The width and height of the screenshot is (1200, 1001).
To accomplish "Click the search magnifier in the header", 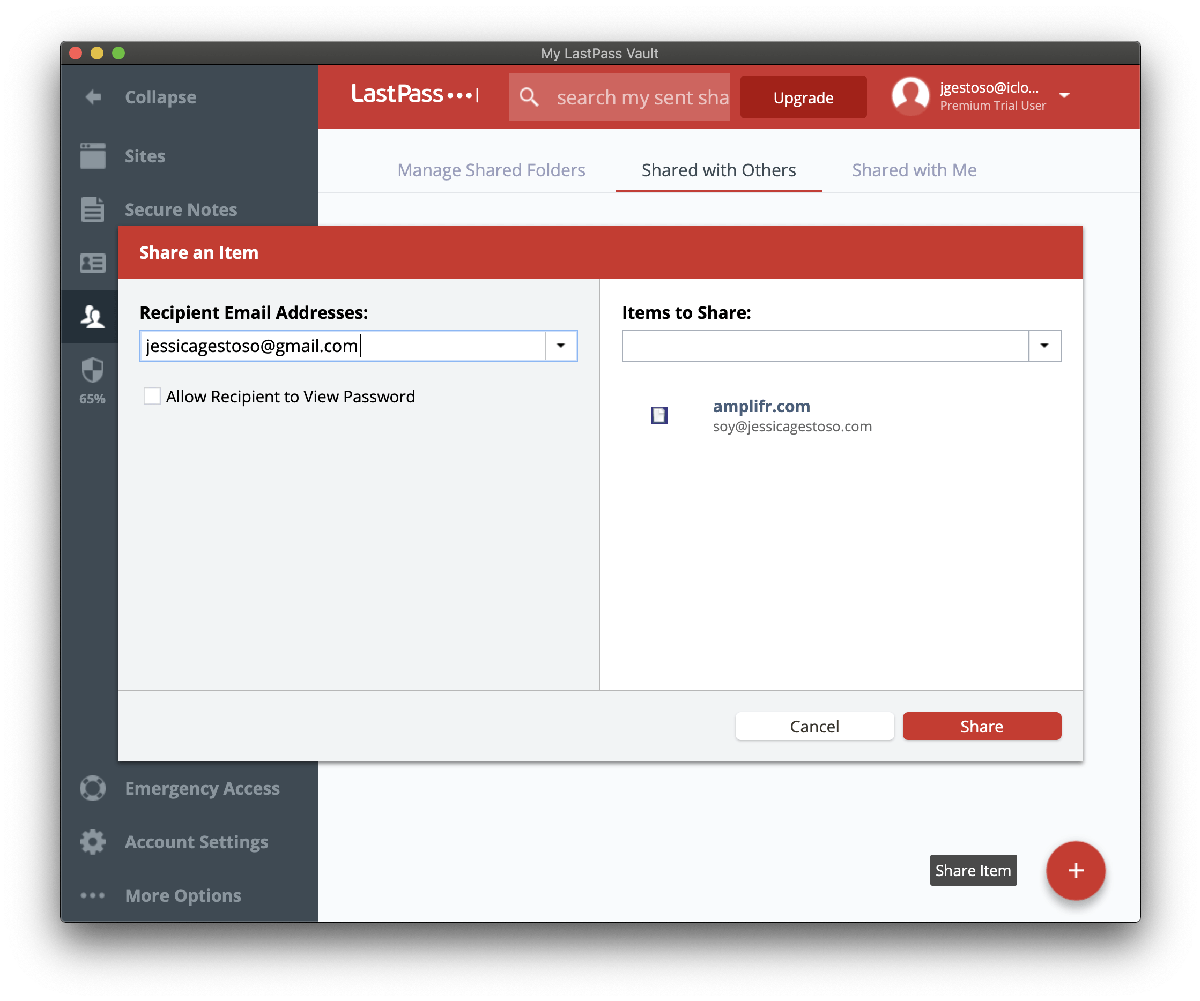I will 529,96.
